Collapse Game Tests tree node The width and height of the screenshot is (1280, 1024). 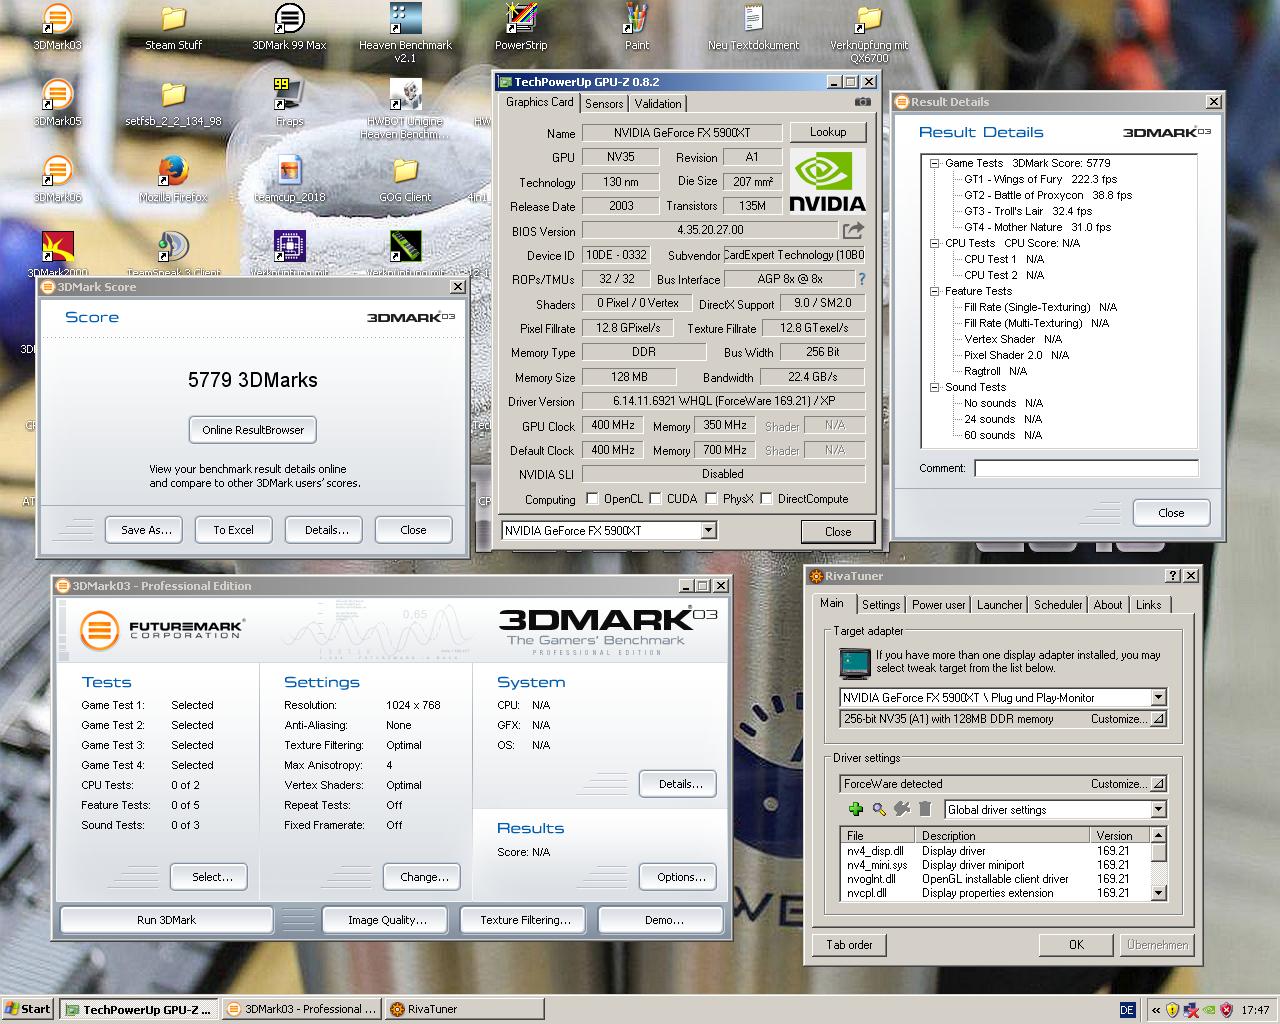pyautogui.click(x=934, y=163)
